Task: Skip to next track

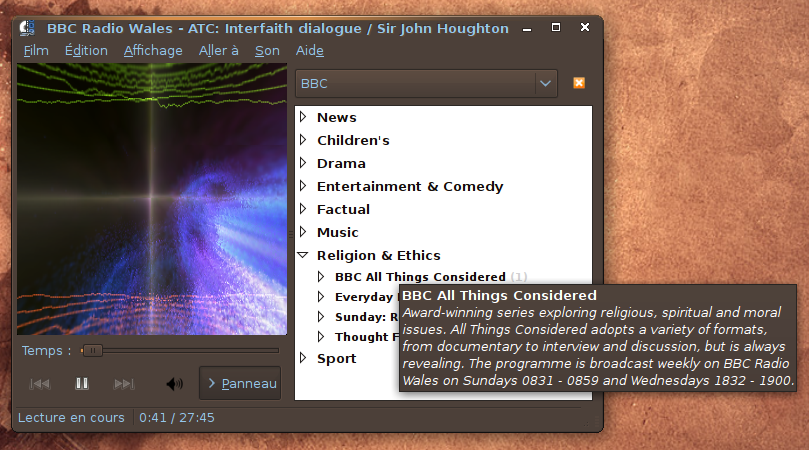Action: pyautogui.click(x=124, y=383)
